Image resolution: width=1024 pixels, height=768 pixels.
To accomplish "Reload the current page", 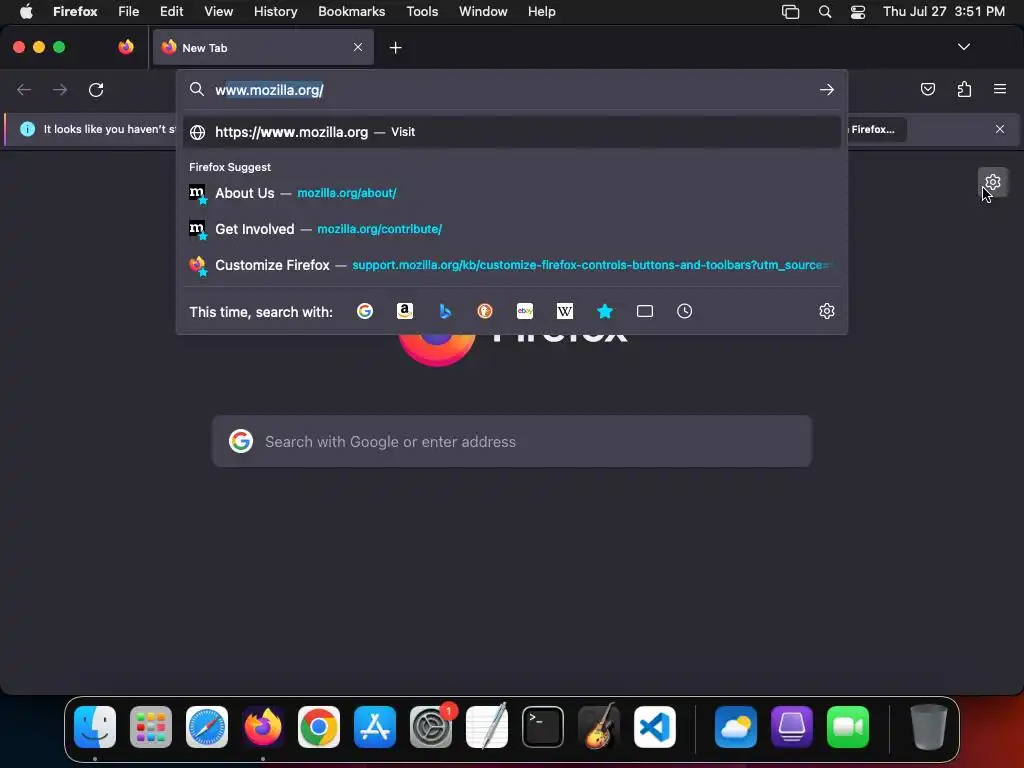I will click(x=96, y=89).
